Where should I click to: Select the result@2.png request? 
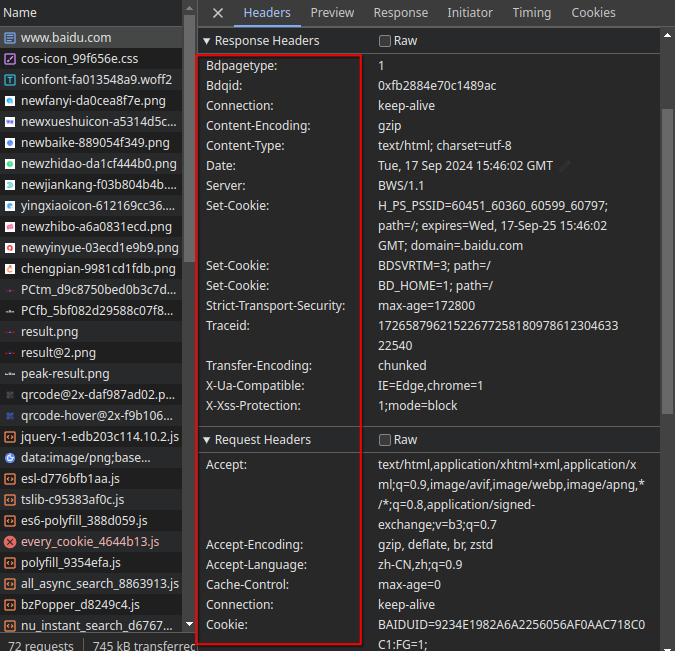[91, 353]
